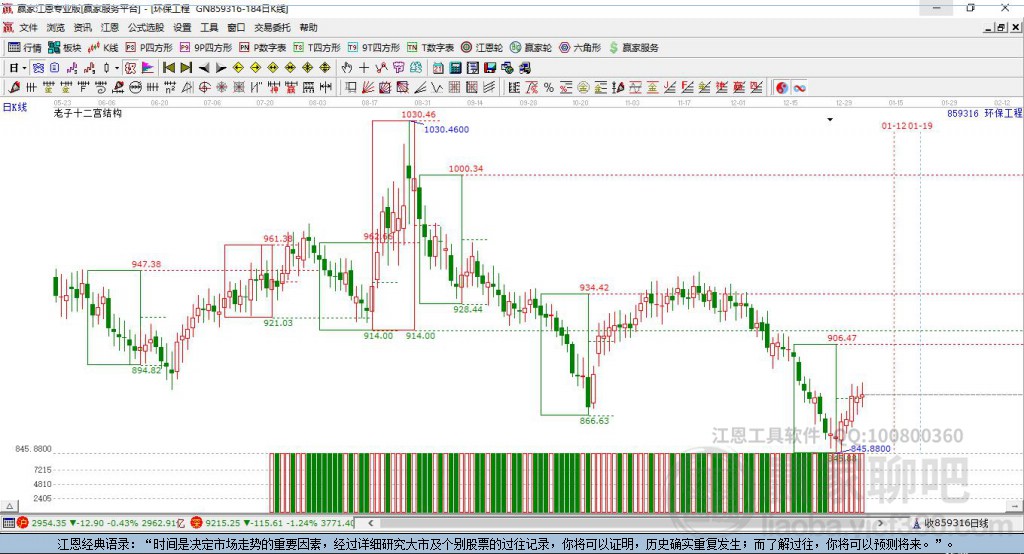Select the Gann fan lines tool
The height and width of the screenshot is (554, 1024).
point(368,88)
